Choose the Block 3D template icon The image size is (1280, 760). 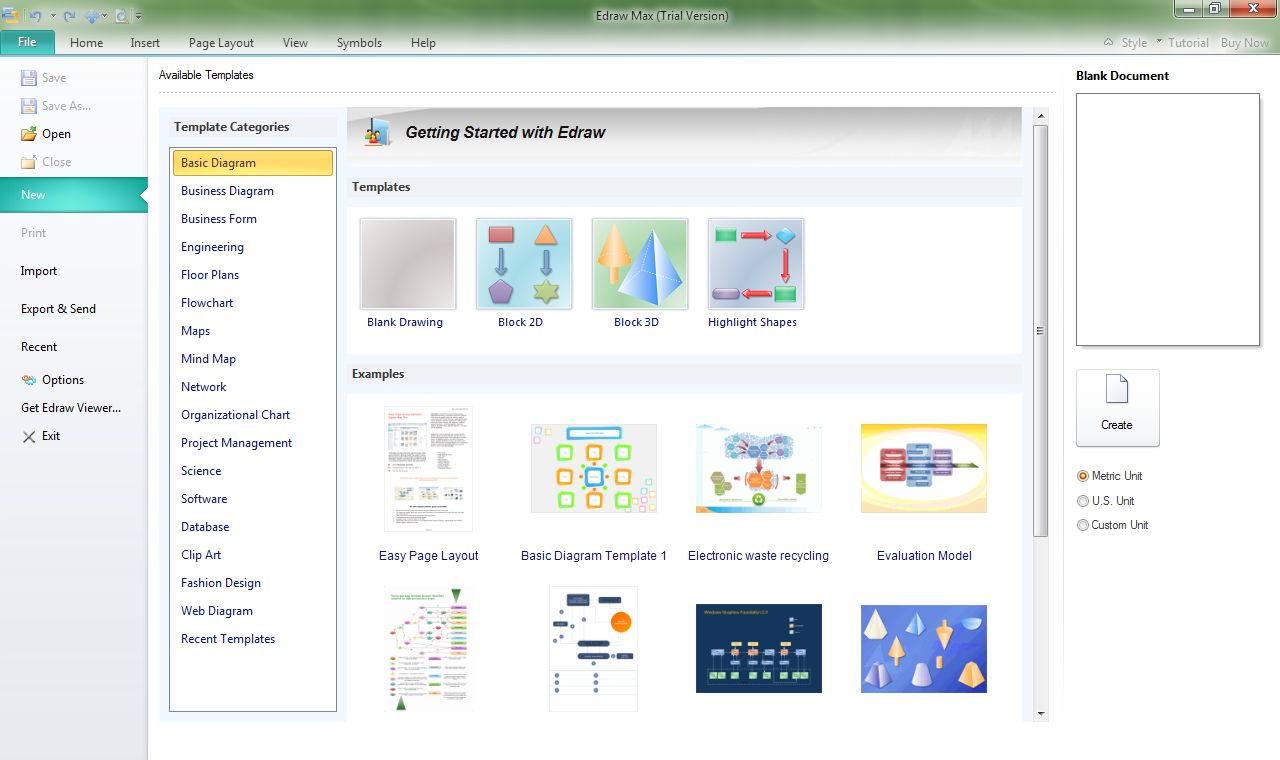coord(640,264)
